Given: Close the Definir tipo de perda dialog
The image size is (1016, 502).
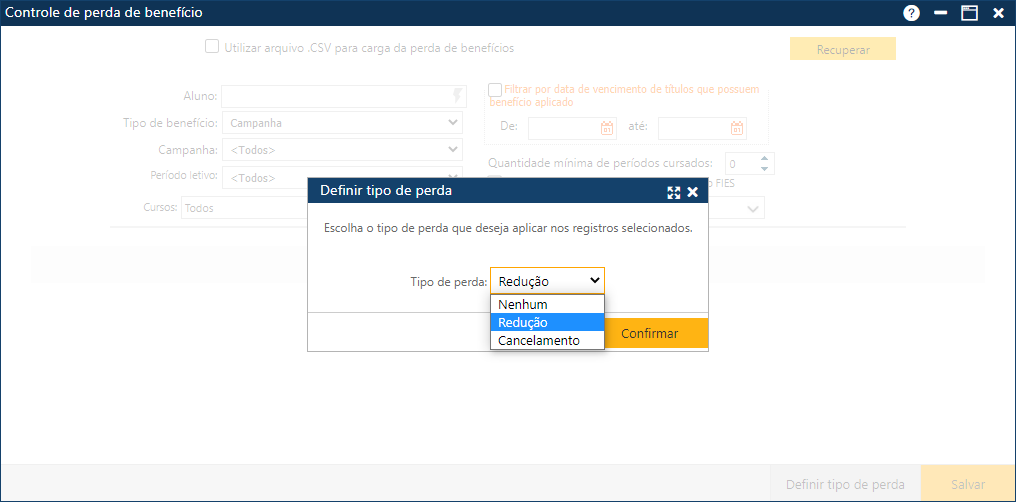Looking at the screenshot, I should (693, 192).
